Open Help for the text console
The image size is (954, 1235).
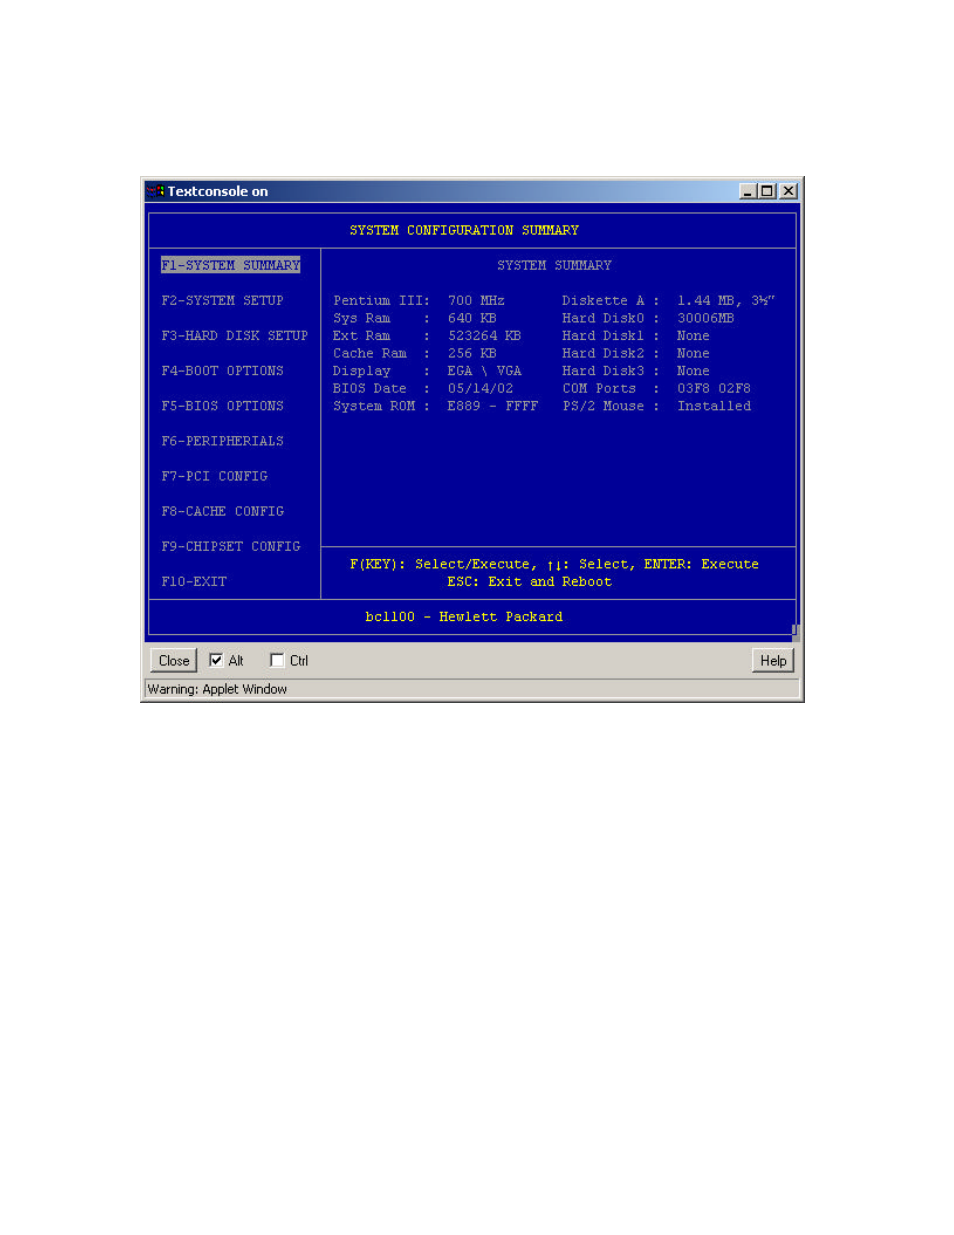tap(772, 660)
